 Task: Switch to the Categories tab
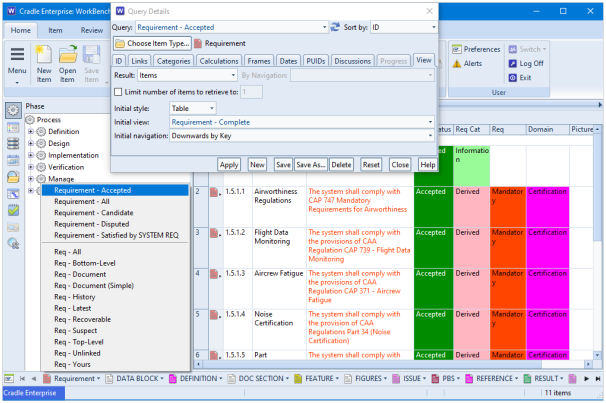click(x=174, y=61)
